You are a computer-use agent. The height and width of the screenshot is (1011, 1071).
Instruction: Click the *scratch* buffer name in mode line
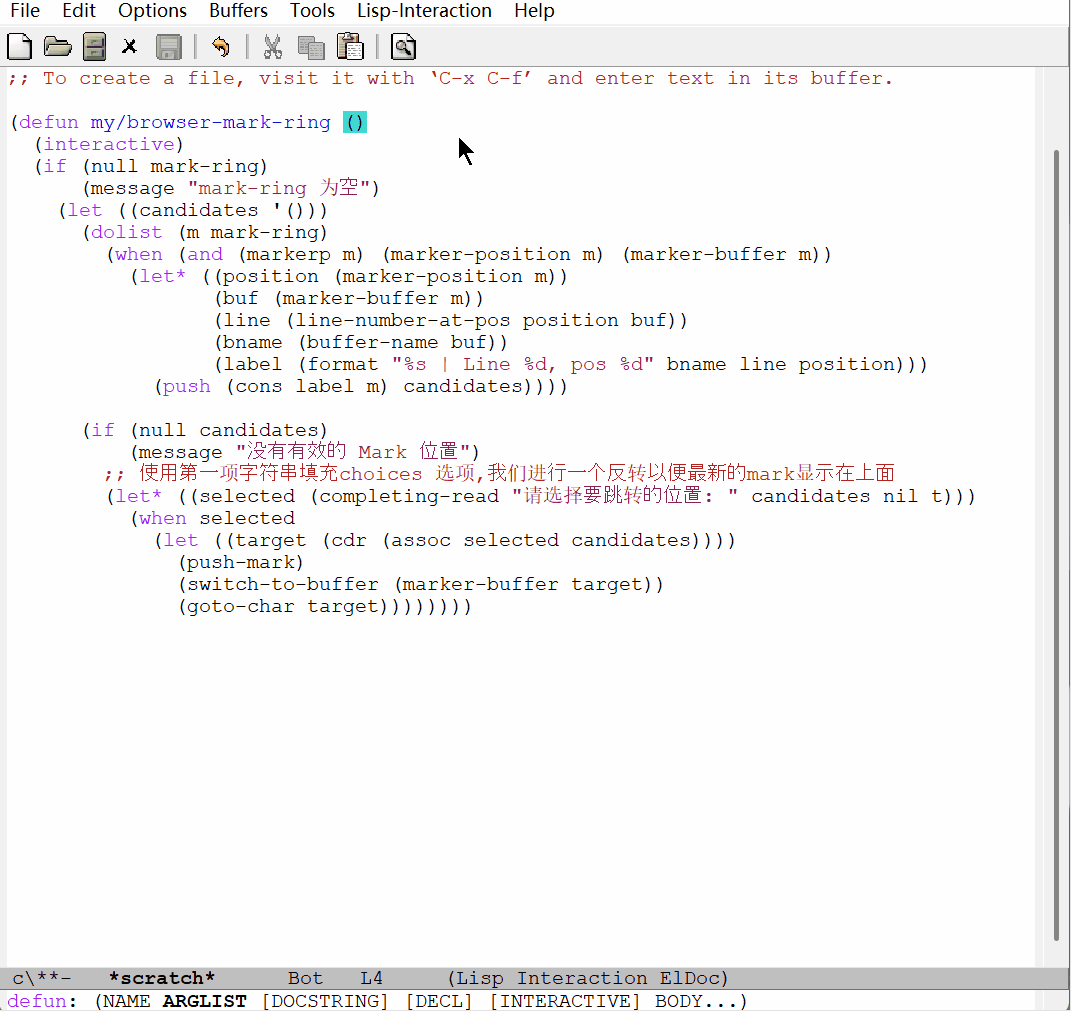(x=161, y=978)
